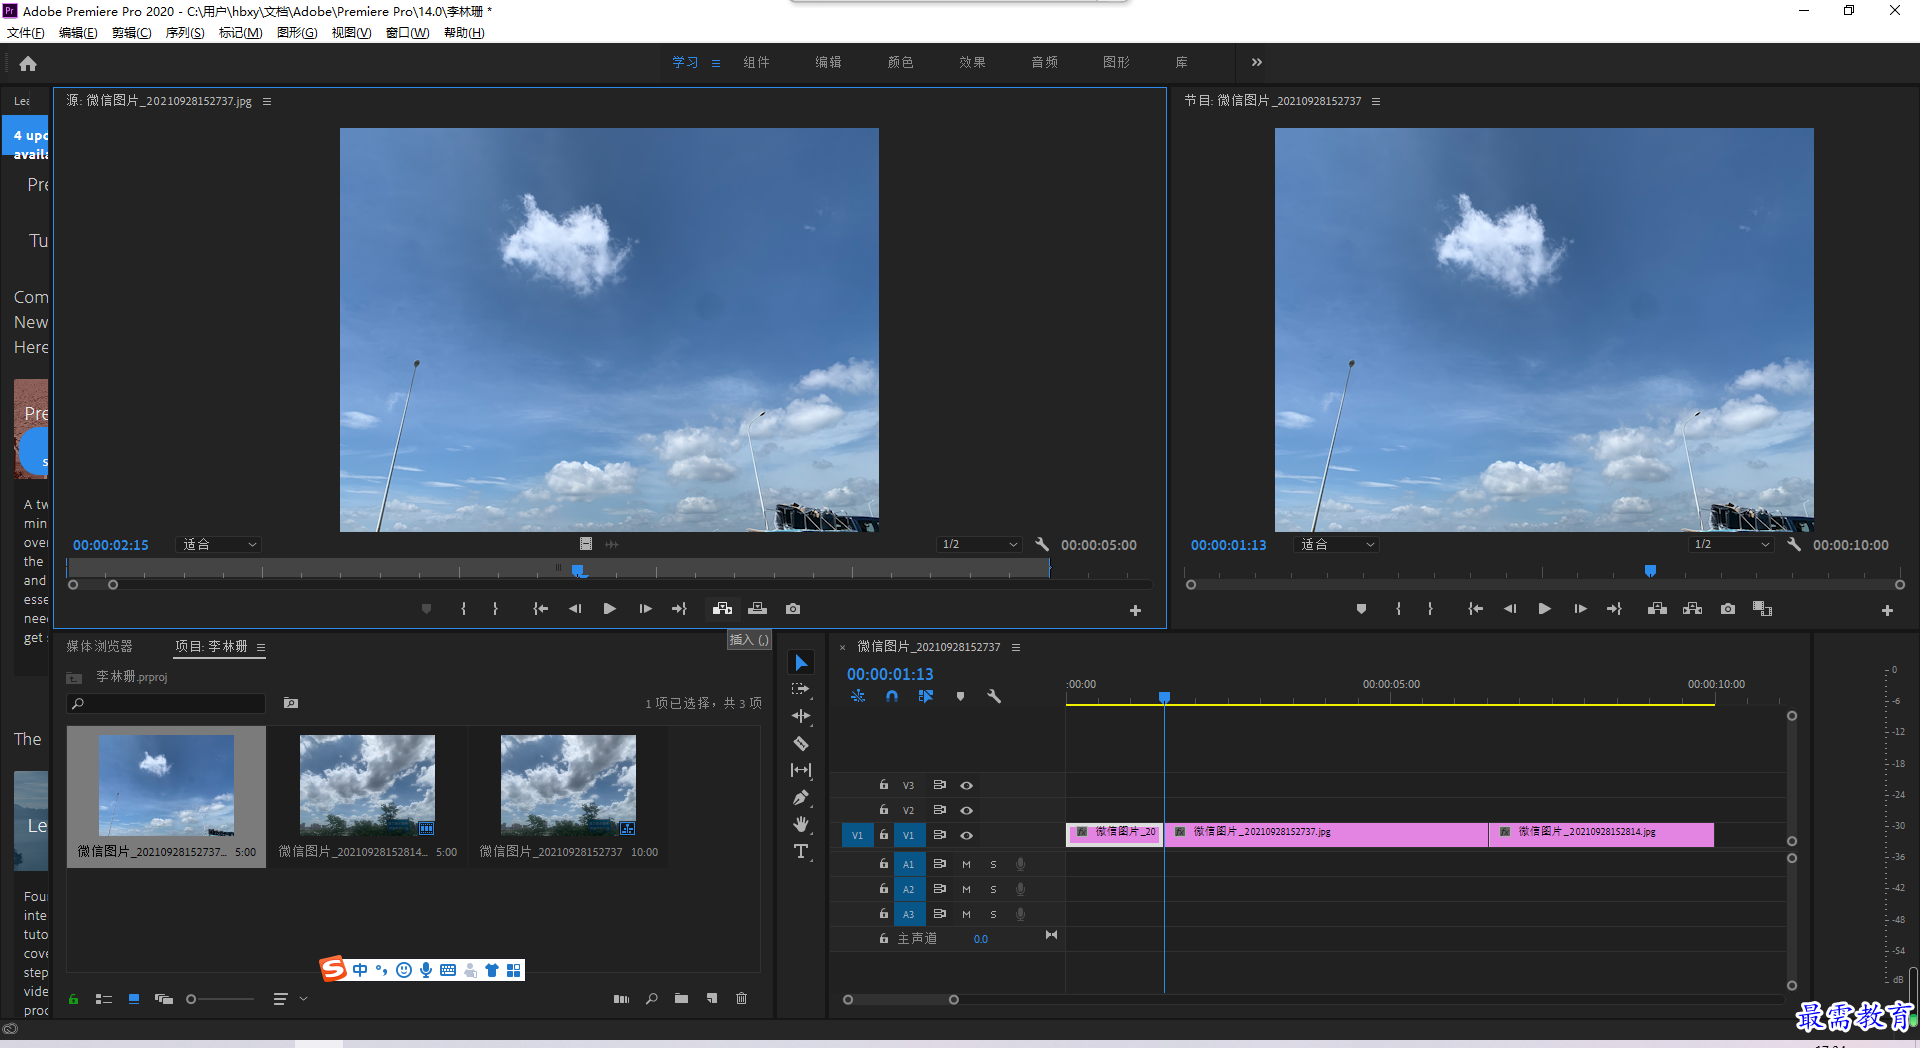1920x1048 pixels.
Task: Open Source monitor settings wrench
Action: click(x=1042, y=544)
